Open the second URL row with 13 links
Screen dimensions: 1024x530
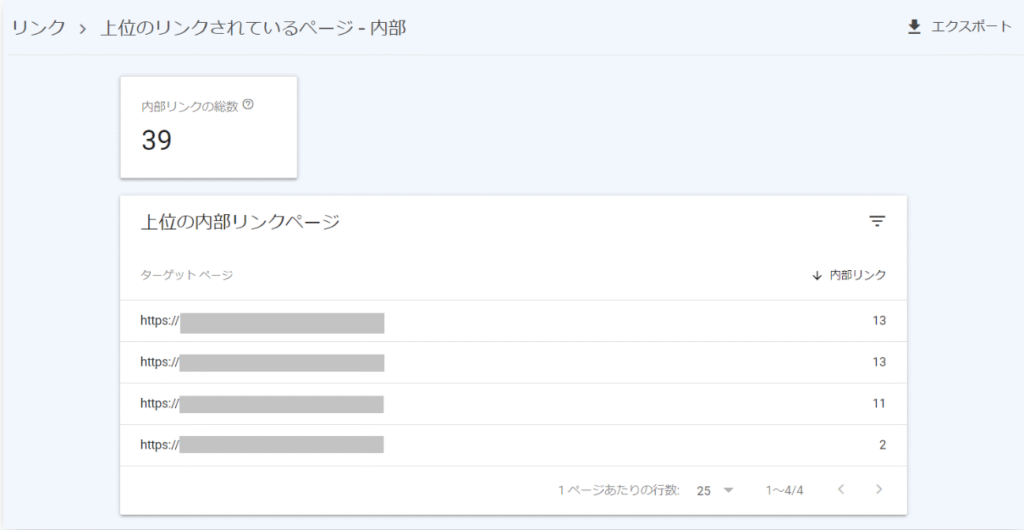(x=262, y=362)
